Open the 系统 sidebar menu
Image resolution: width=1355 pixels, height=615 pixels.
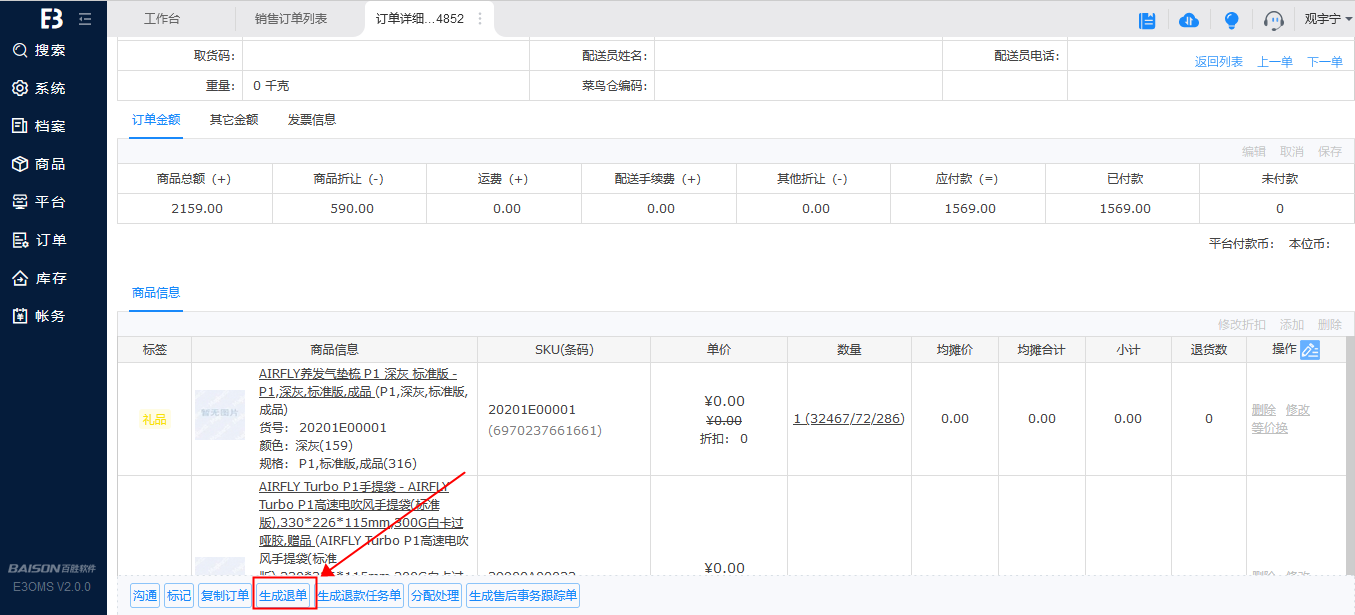[x=39, y=88]
